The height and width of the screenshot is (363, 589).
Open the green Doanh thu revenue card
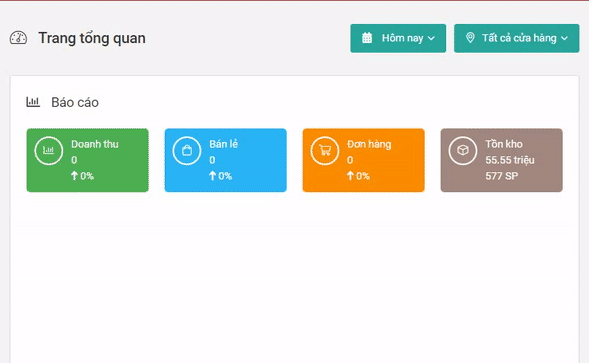88,160
